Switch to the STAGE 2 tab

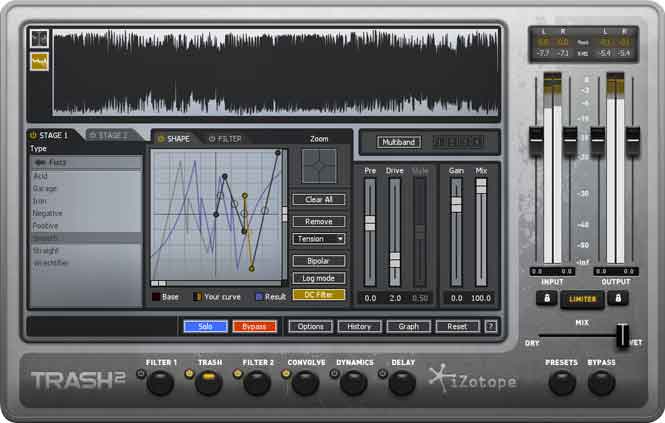pos(113,135)
